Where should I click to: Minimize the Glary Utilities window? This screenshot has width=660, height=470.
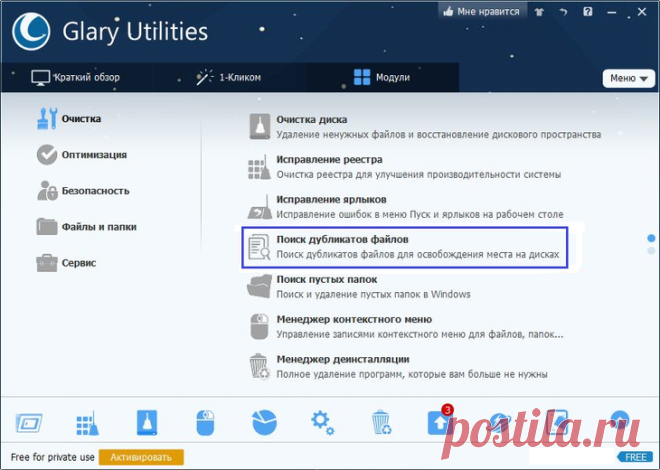[612, 12]
